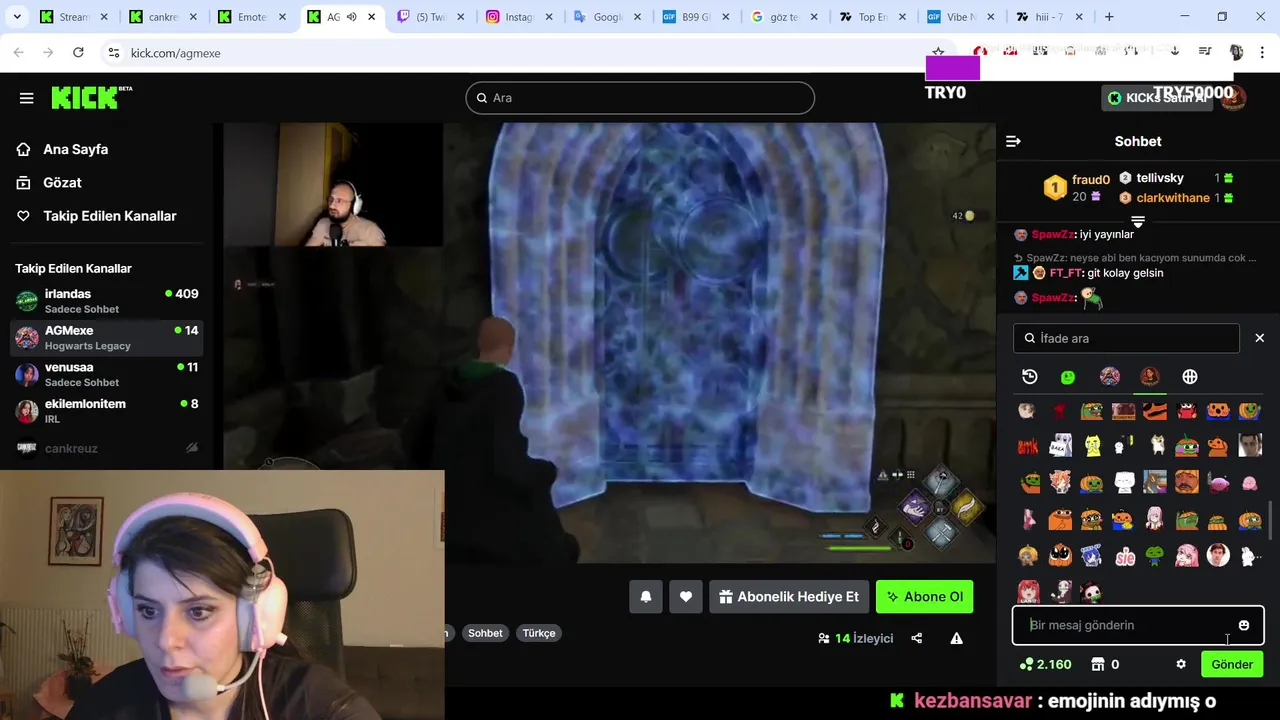
Task: Close the emote picker panel
Action: coord(1260,338)
